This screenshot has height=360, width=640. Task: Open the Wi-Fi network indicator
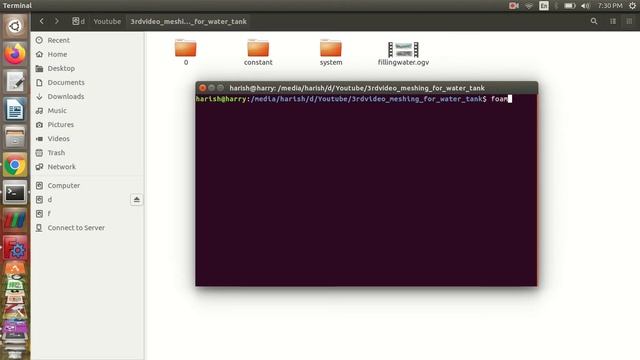pos(529,6)
